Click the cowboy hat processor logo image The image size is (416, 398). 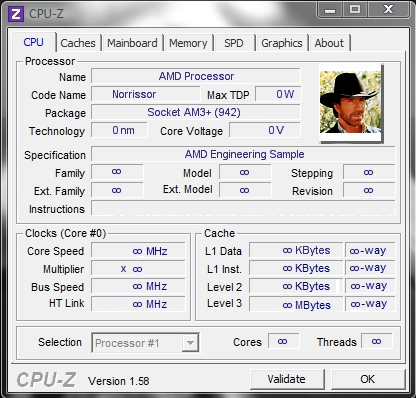[350, 102]
